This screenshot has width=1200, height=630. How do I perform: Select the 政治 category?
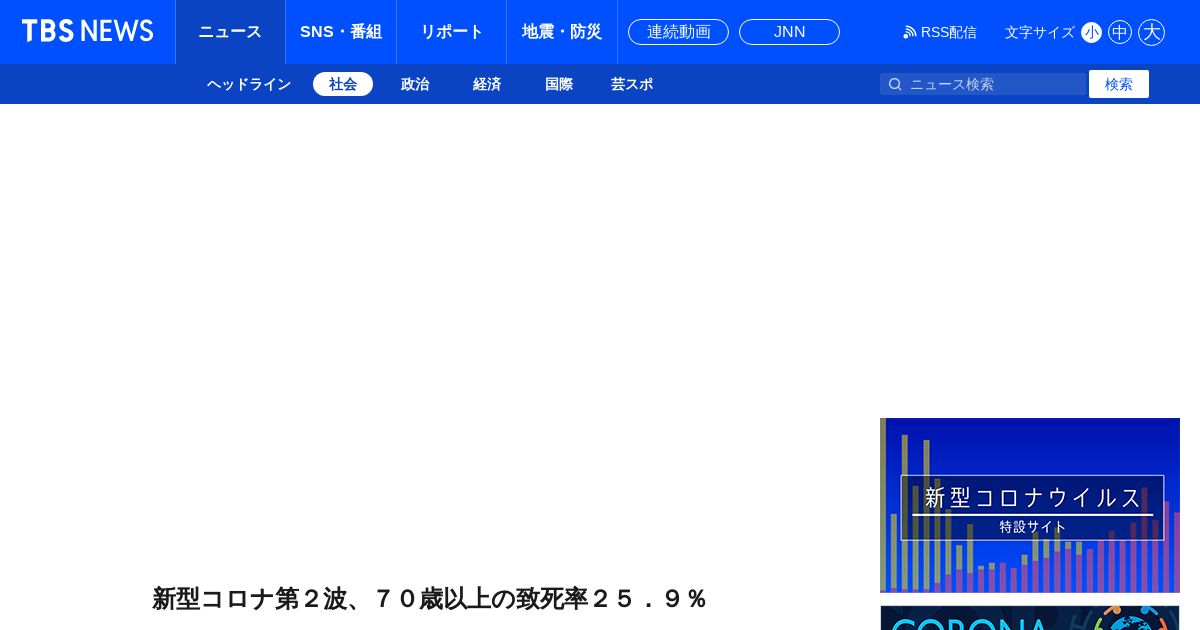pyautogui.click(x=415, y=84)
